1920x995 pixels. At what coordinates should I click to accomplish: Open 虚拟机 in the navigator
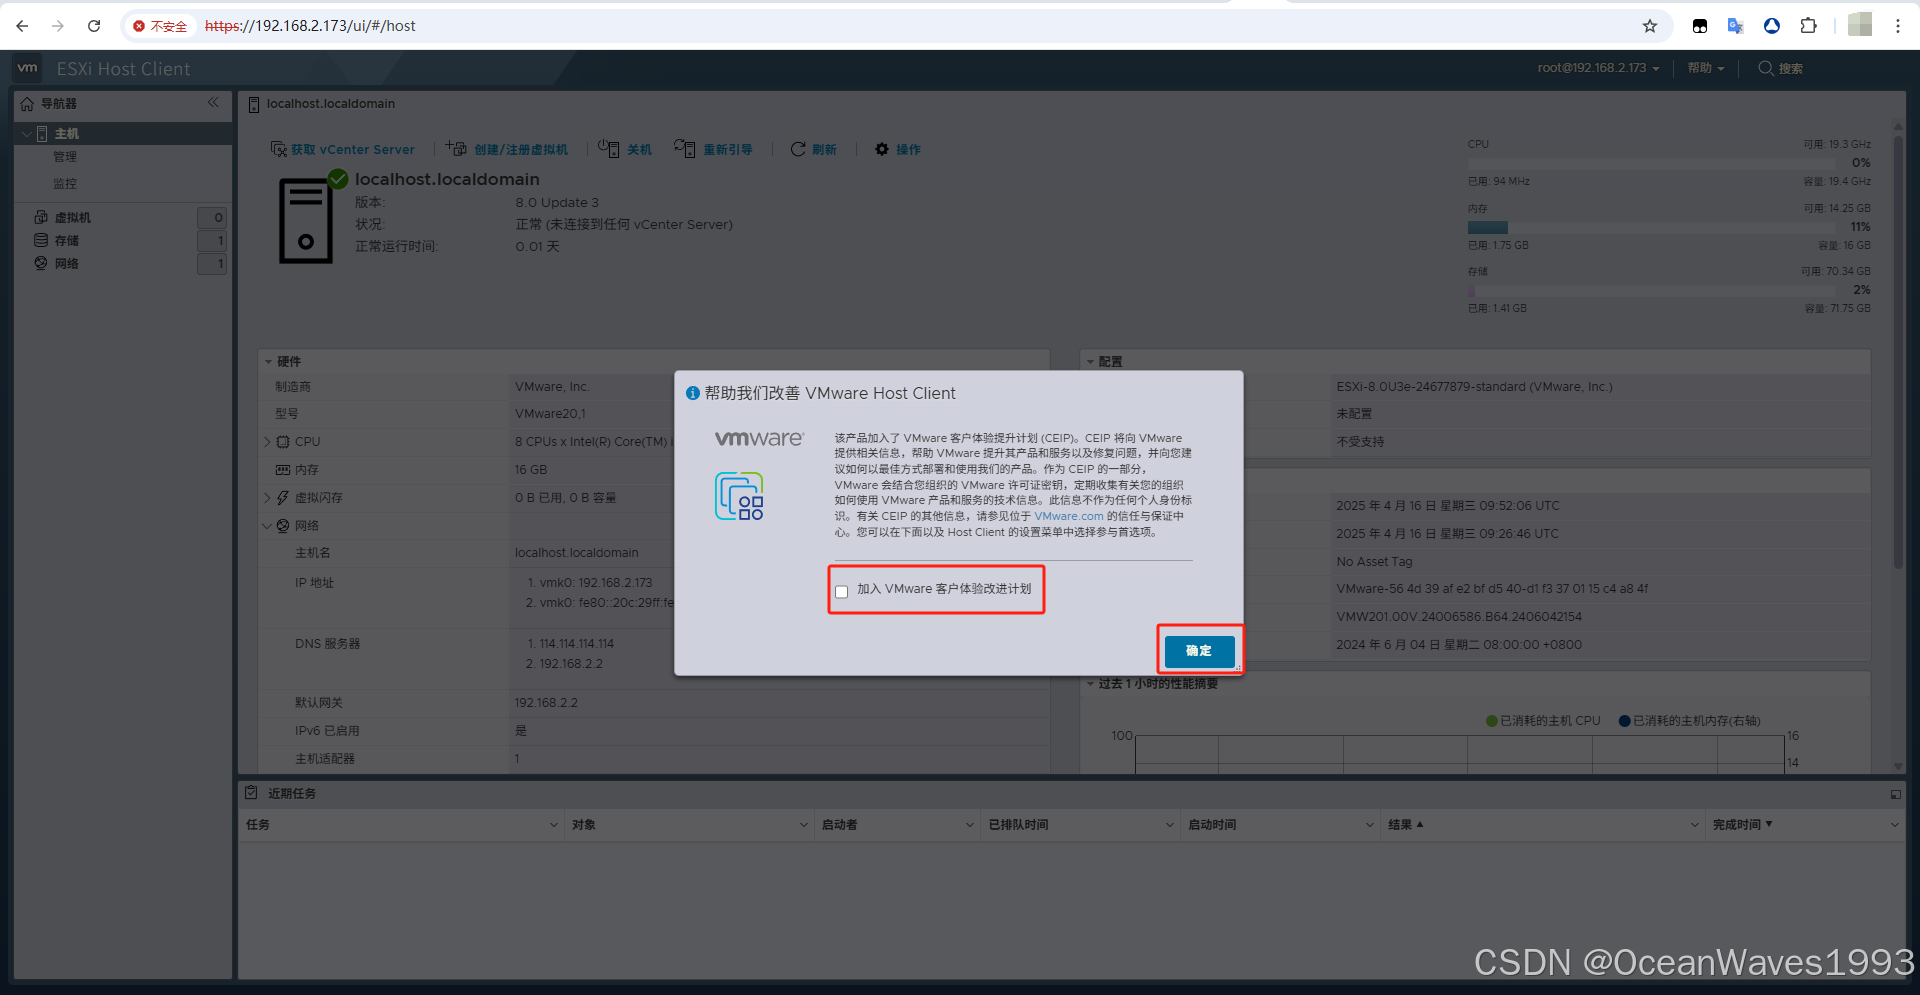72,217
